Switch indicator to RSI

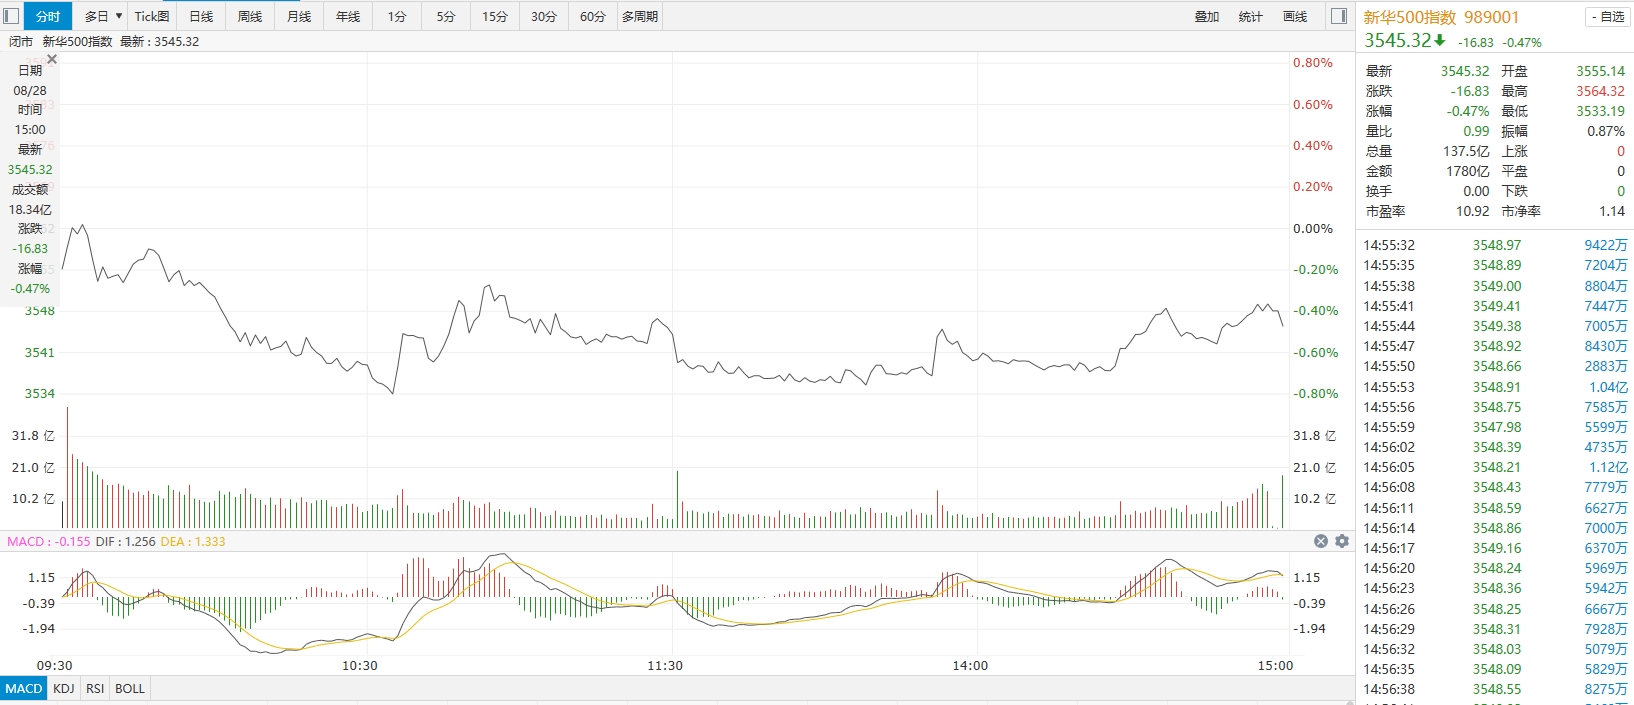pyautogui.click(x=95, y=688)
